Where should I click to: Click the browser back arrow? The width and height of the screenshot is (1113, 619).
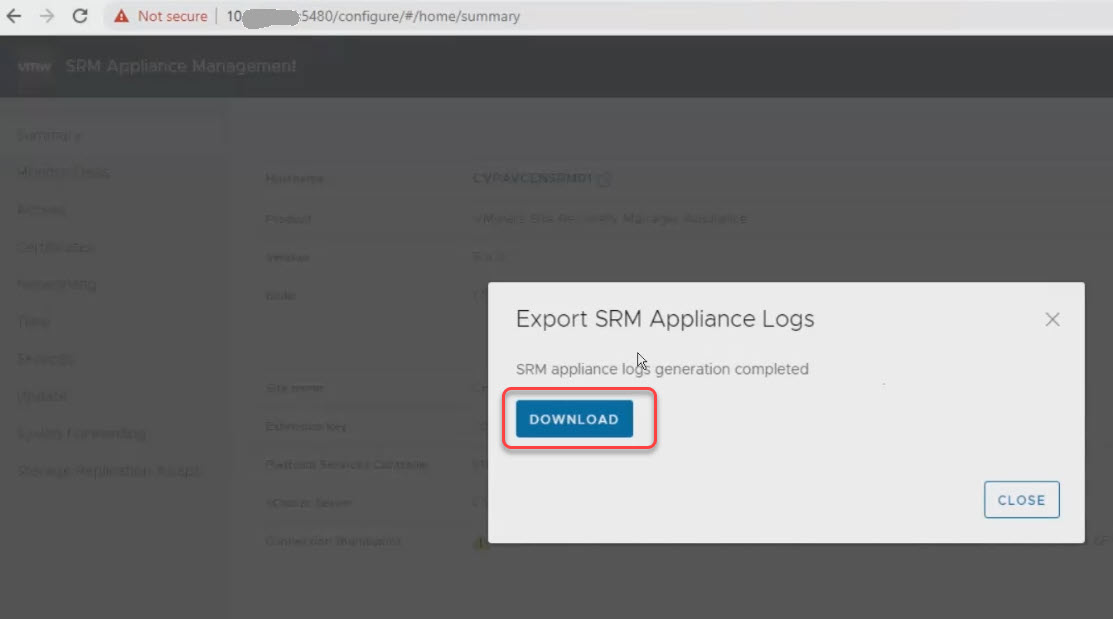coord(14,16)
